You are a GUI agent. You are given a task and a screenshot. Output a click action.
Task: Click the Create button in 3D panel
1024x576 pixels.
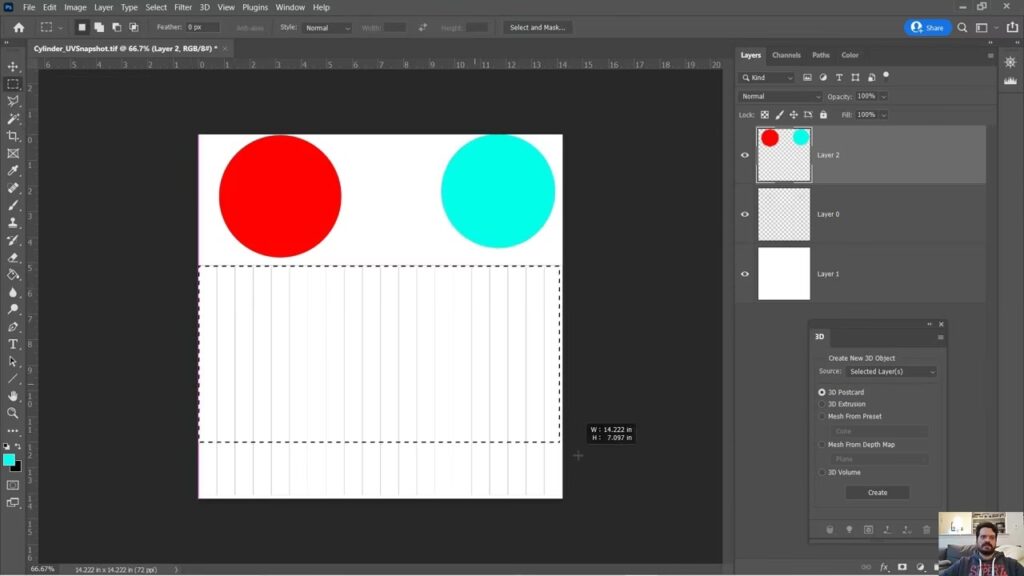point(877,492)
